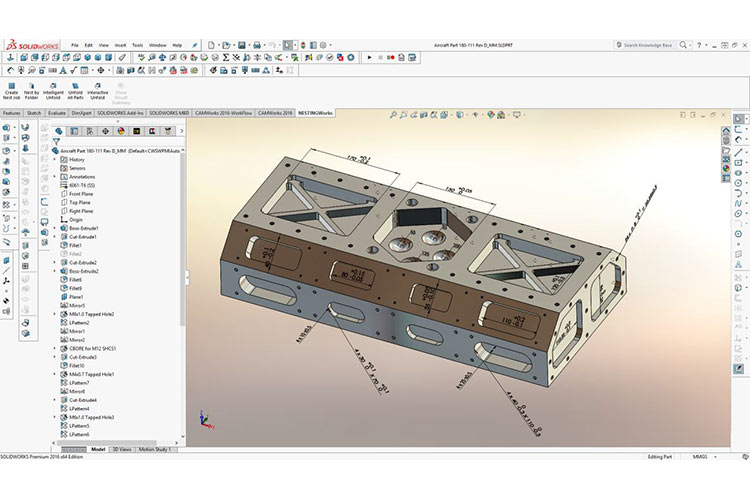Expand CBORE for M12 SHCS1 node
The height and width of the screenshot is (500, 750).
point(55,348)
